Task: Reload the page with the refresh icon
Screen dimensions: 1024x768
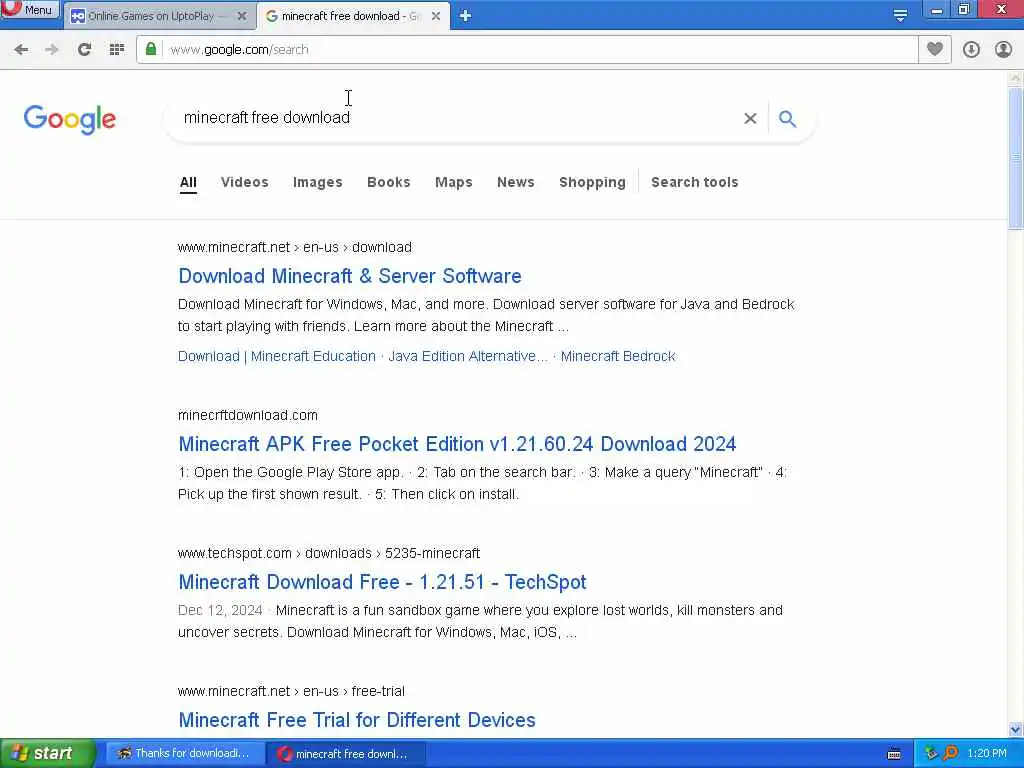Action: (84, 50)
